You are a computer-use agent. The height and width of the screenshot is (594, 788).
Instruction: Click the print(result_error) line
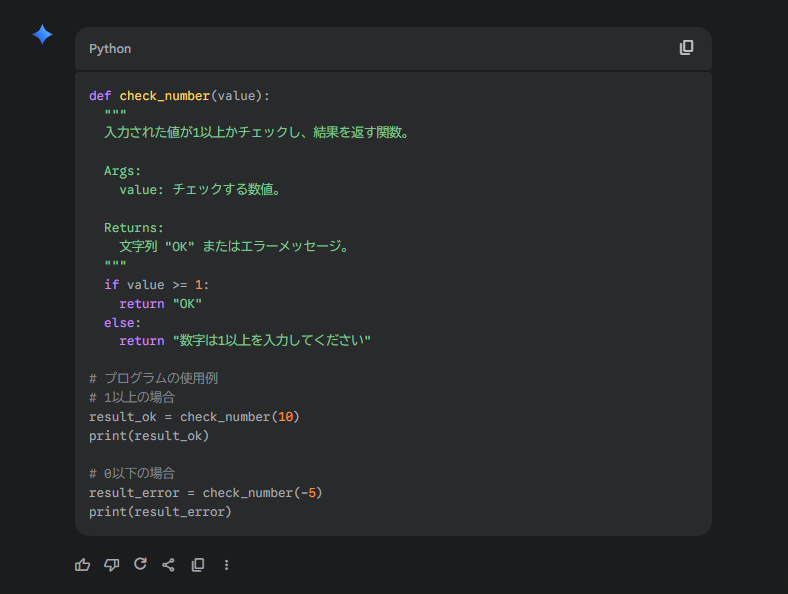click(x=160, y=512)
